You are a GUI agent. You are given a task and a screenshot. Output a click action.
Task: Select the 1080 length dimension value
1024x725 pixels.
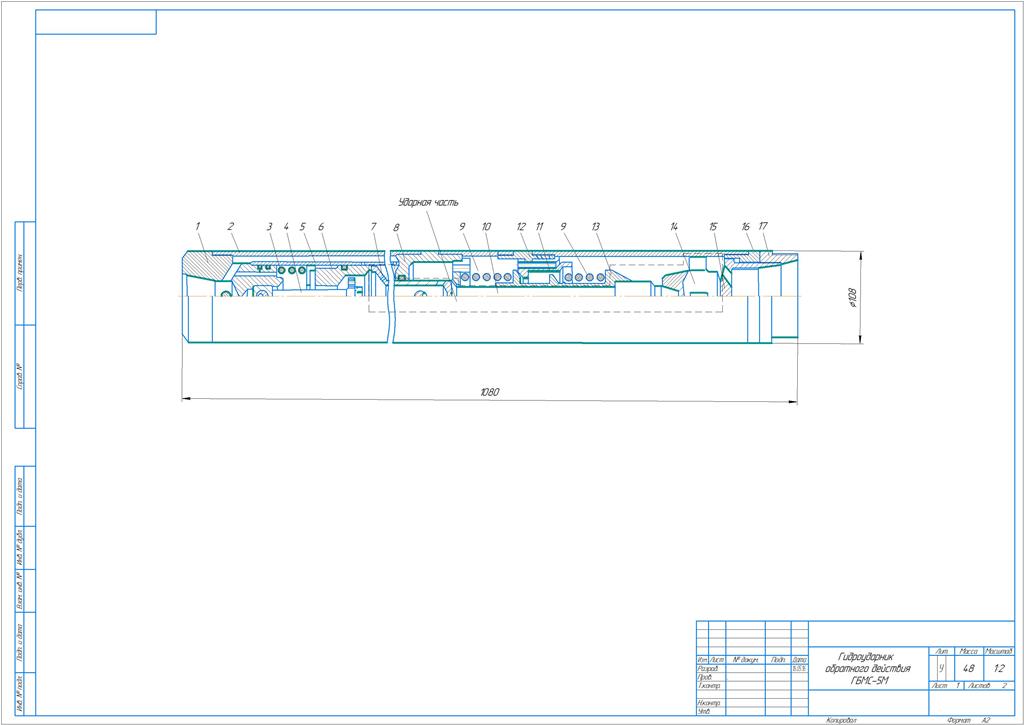pyautogui.click(x=490, y=392)
